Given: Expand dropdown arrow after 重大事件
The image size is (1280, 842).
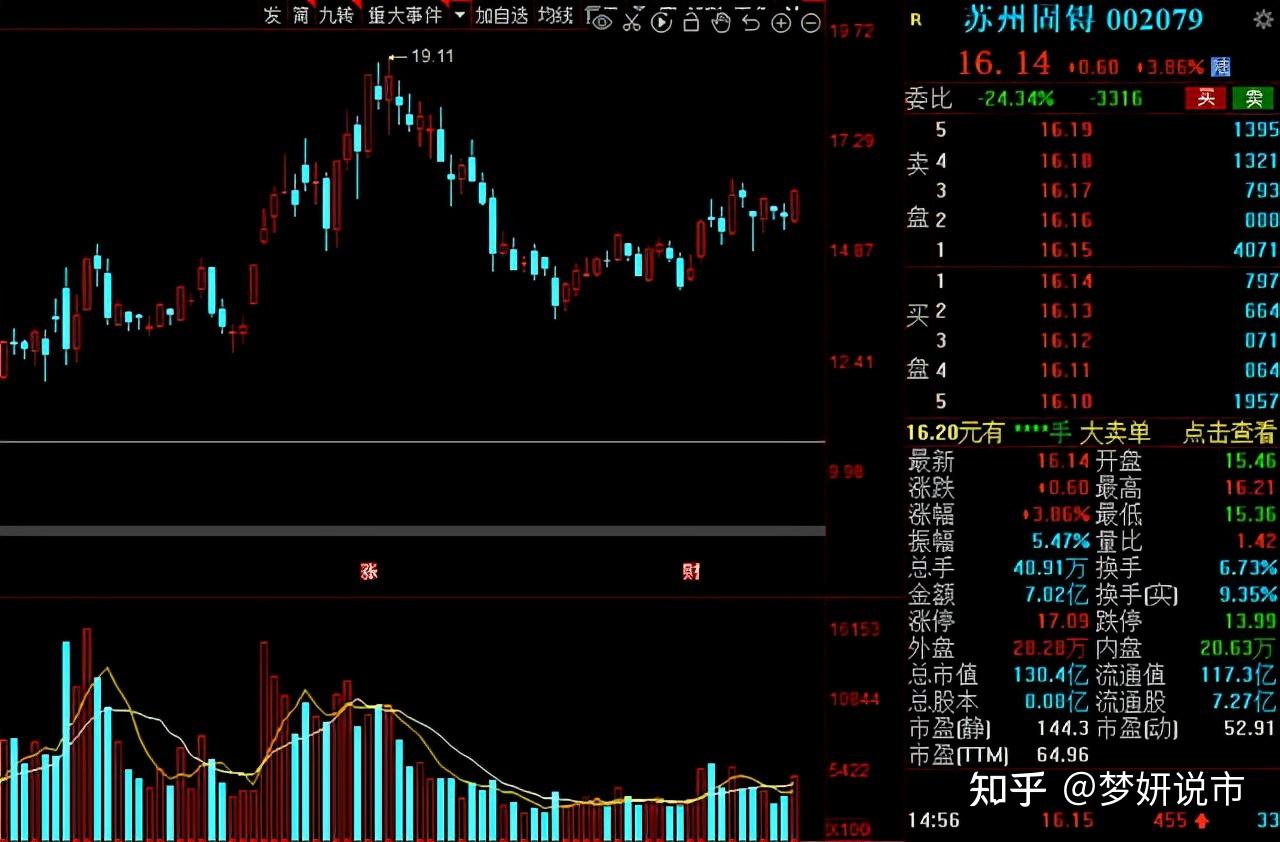Looking at the screenshot, I should [458, 16].
